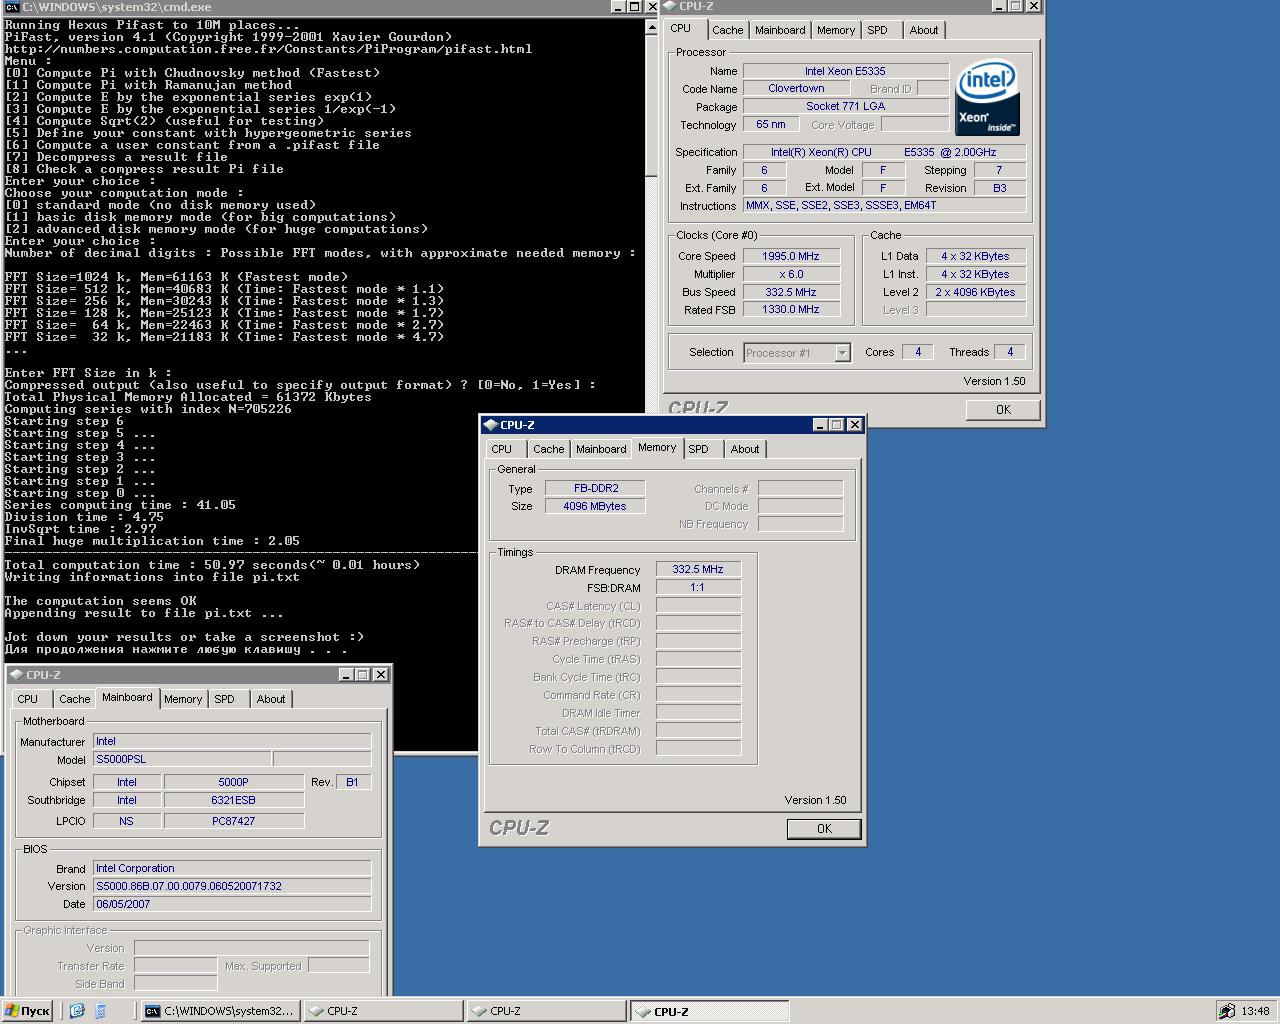Expand the Processor #1 selection dropdown

842,353
